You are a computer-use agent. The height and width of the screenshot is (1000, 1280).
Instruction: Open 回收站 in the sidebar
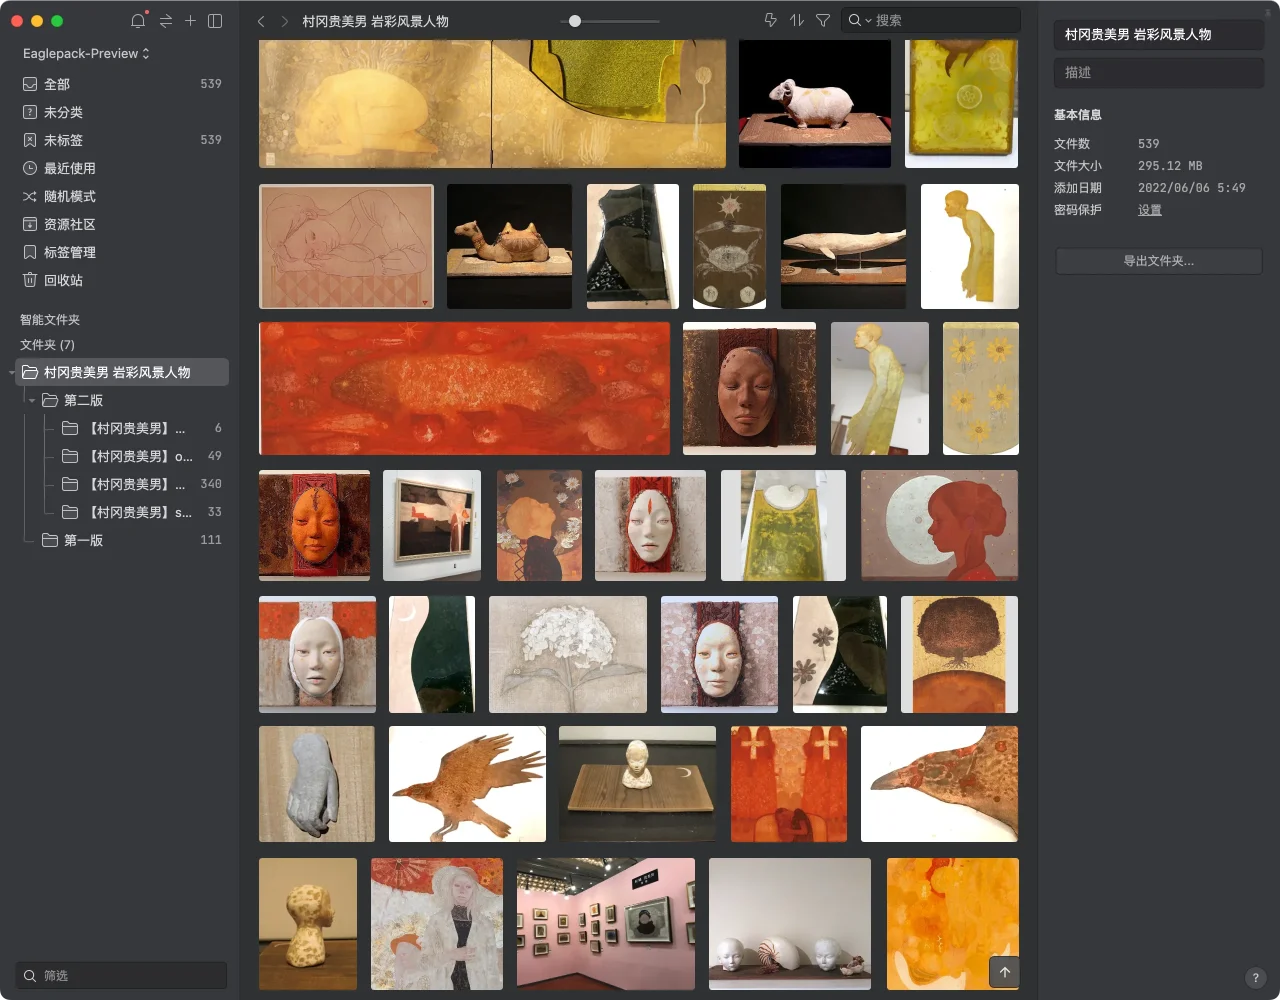(x=122, y=280)
